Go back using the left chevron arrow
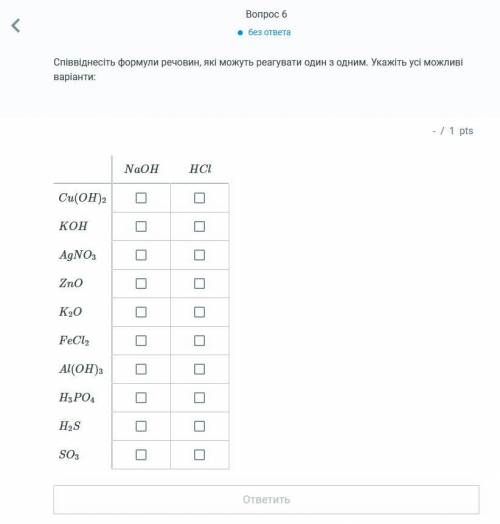The image size is (500, 524). coord(16,26)
